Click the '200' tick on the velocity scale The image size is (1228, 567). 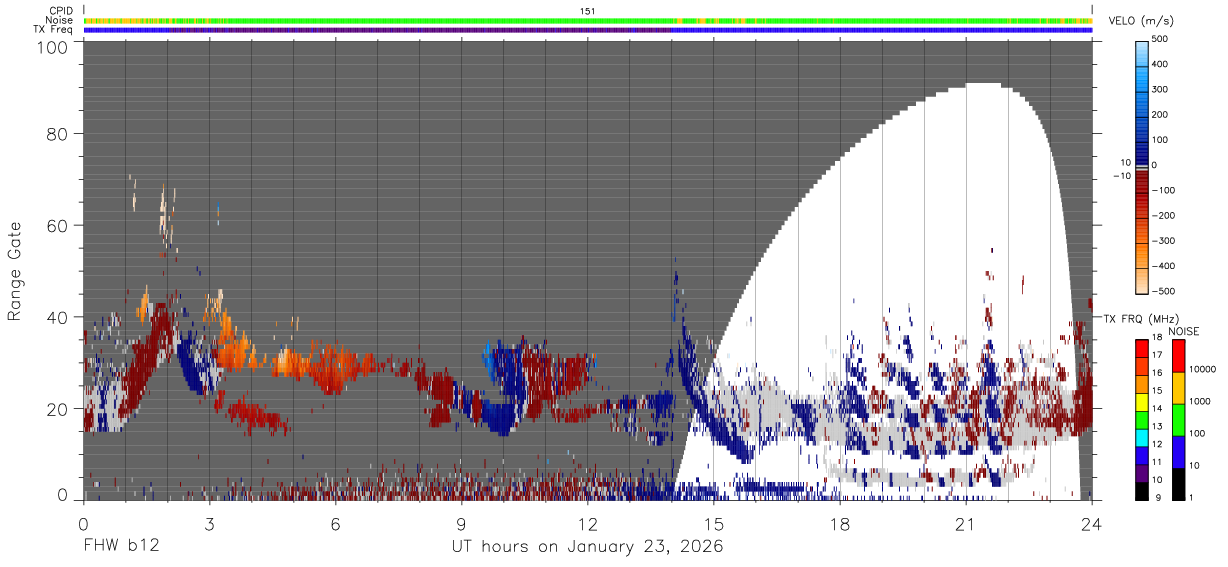coord(1162,115)
